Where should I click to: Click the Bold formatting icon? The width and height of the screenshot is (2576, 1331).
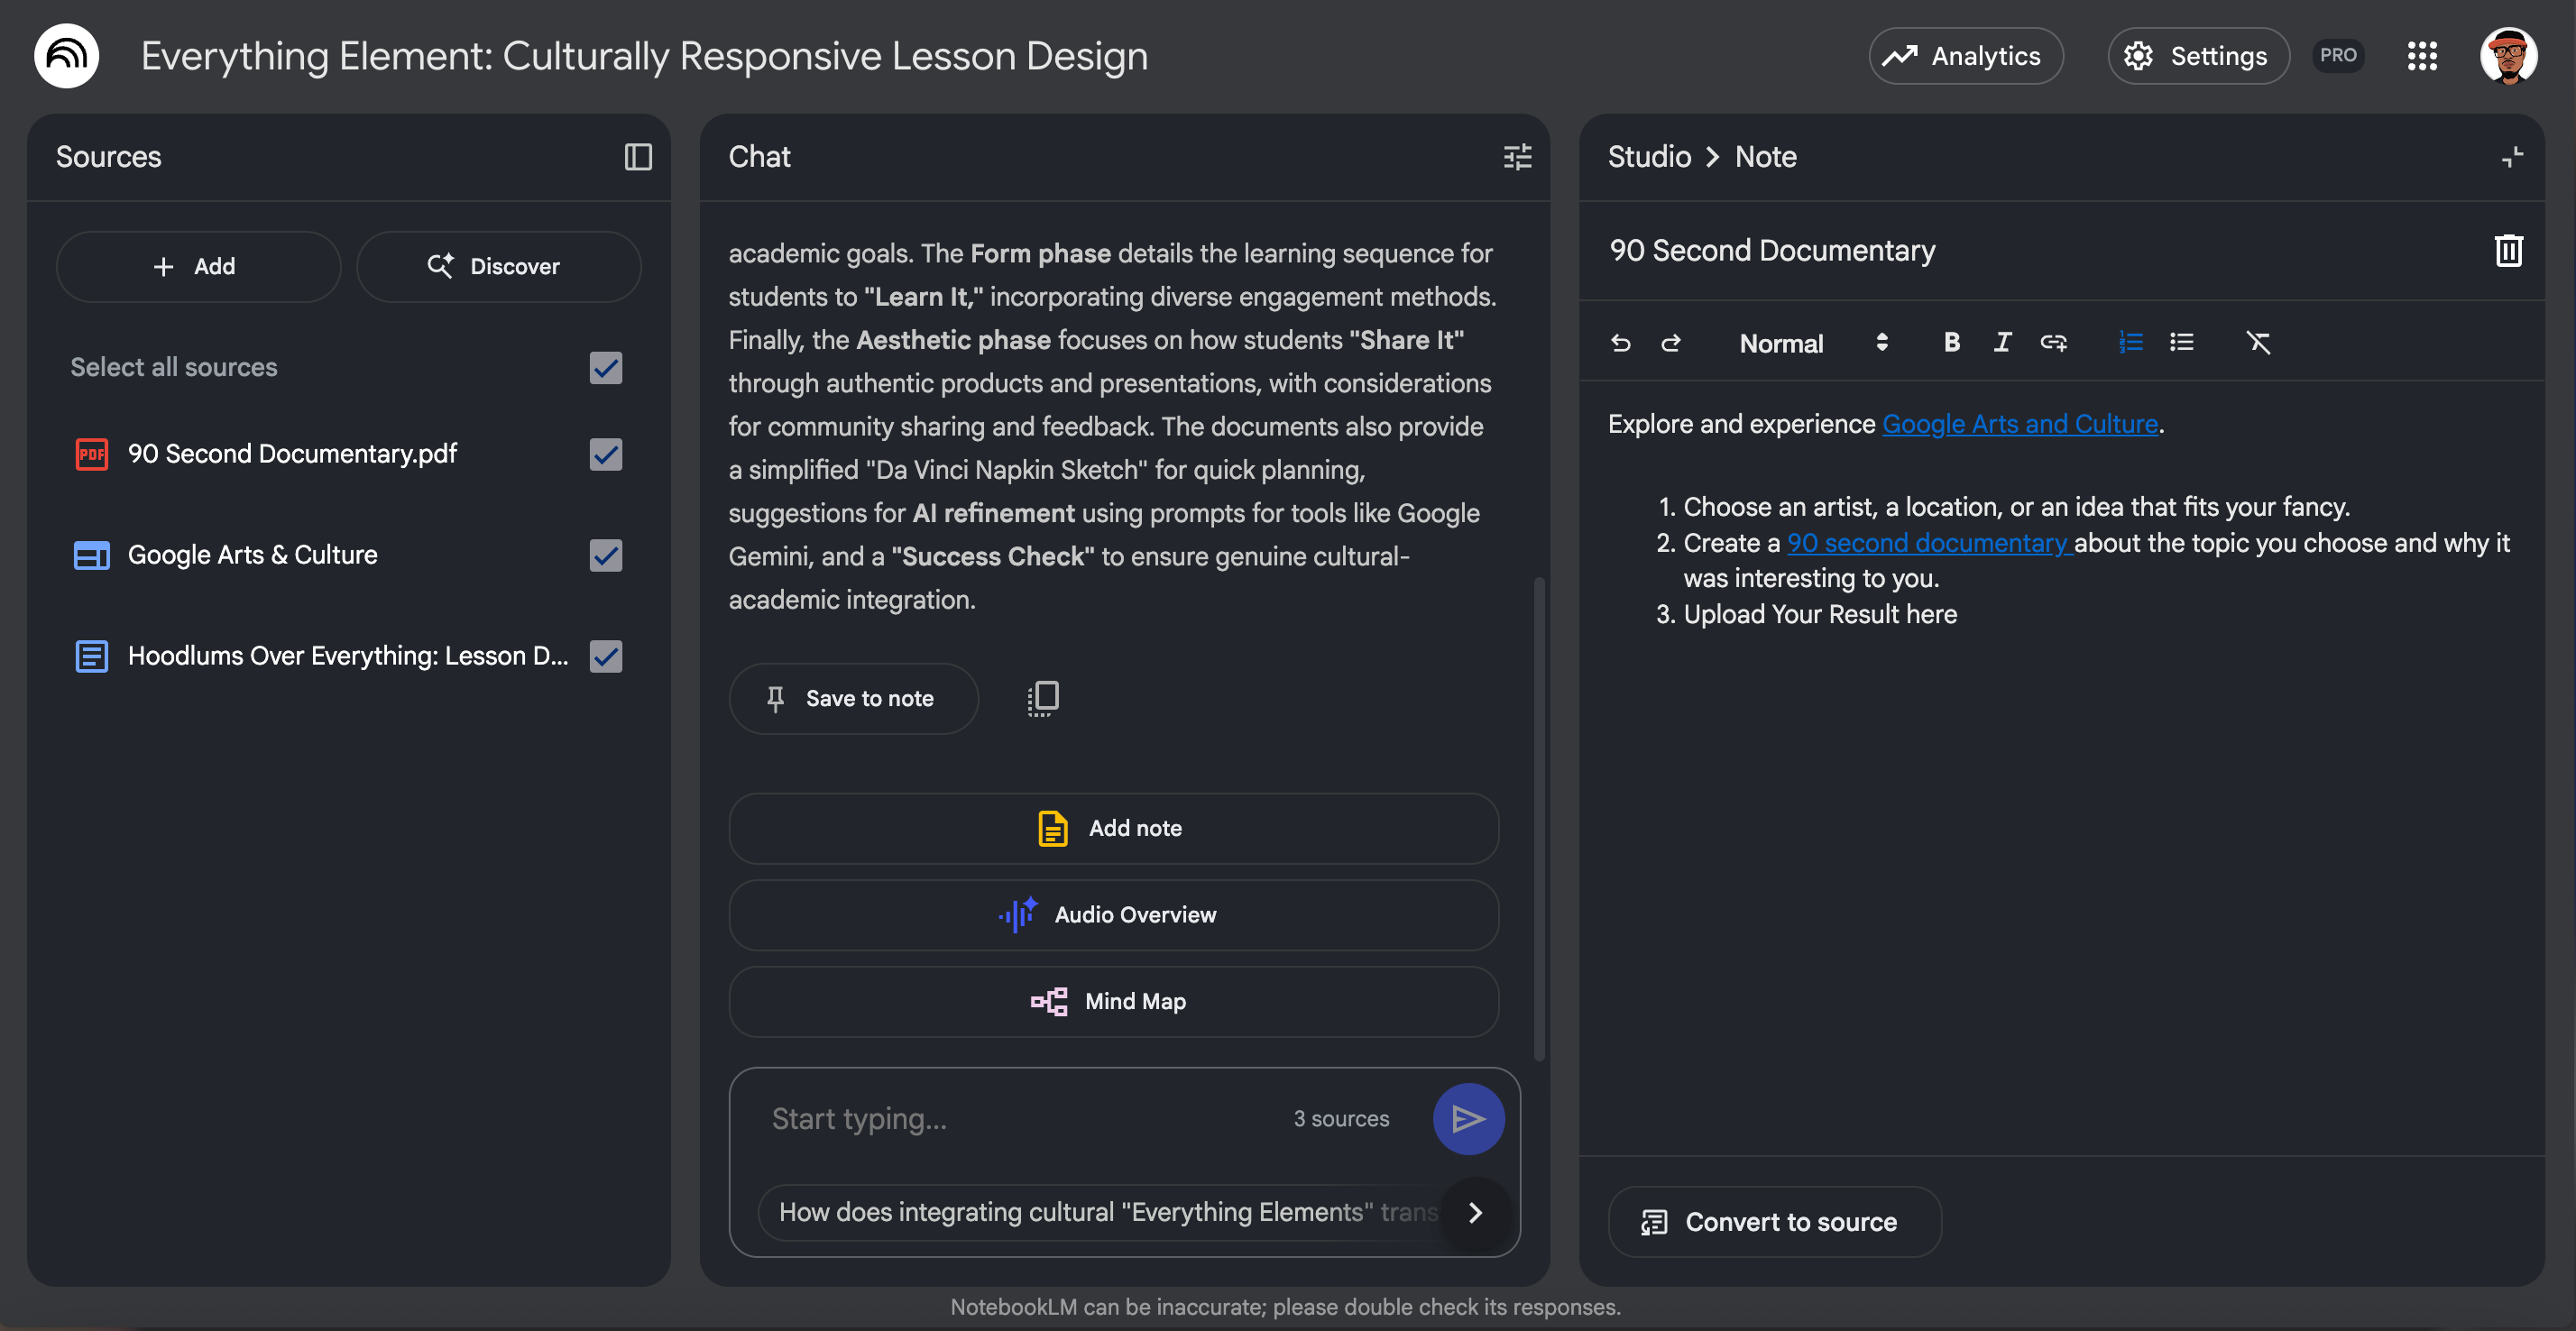click(x=1950, y=343)
